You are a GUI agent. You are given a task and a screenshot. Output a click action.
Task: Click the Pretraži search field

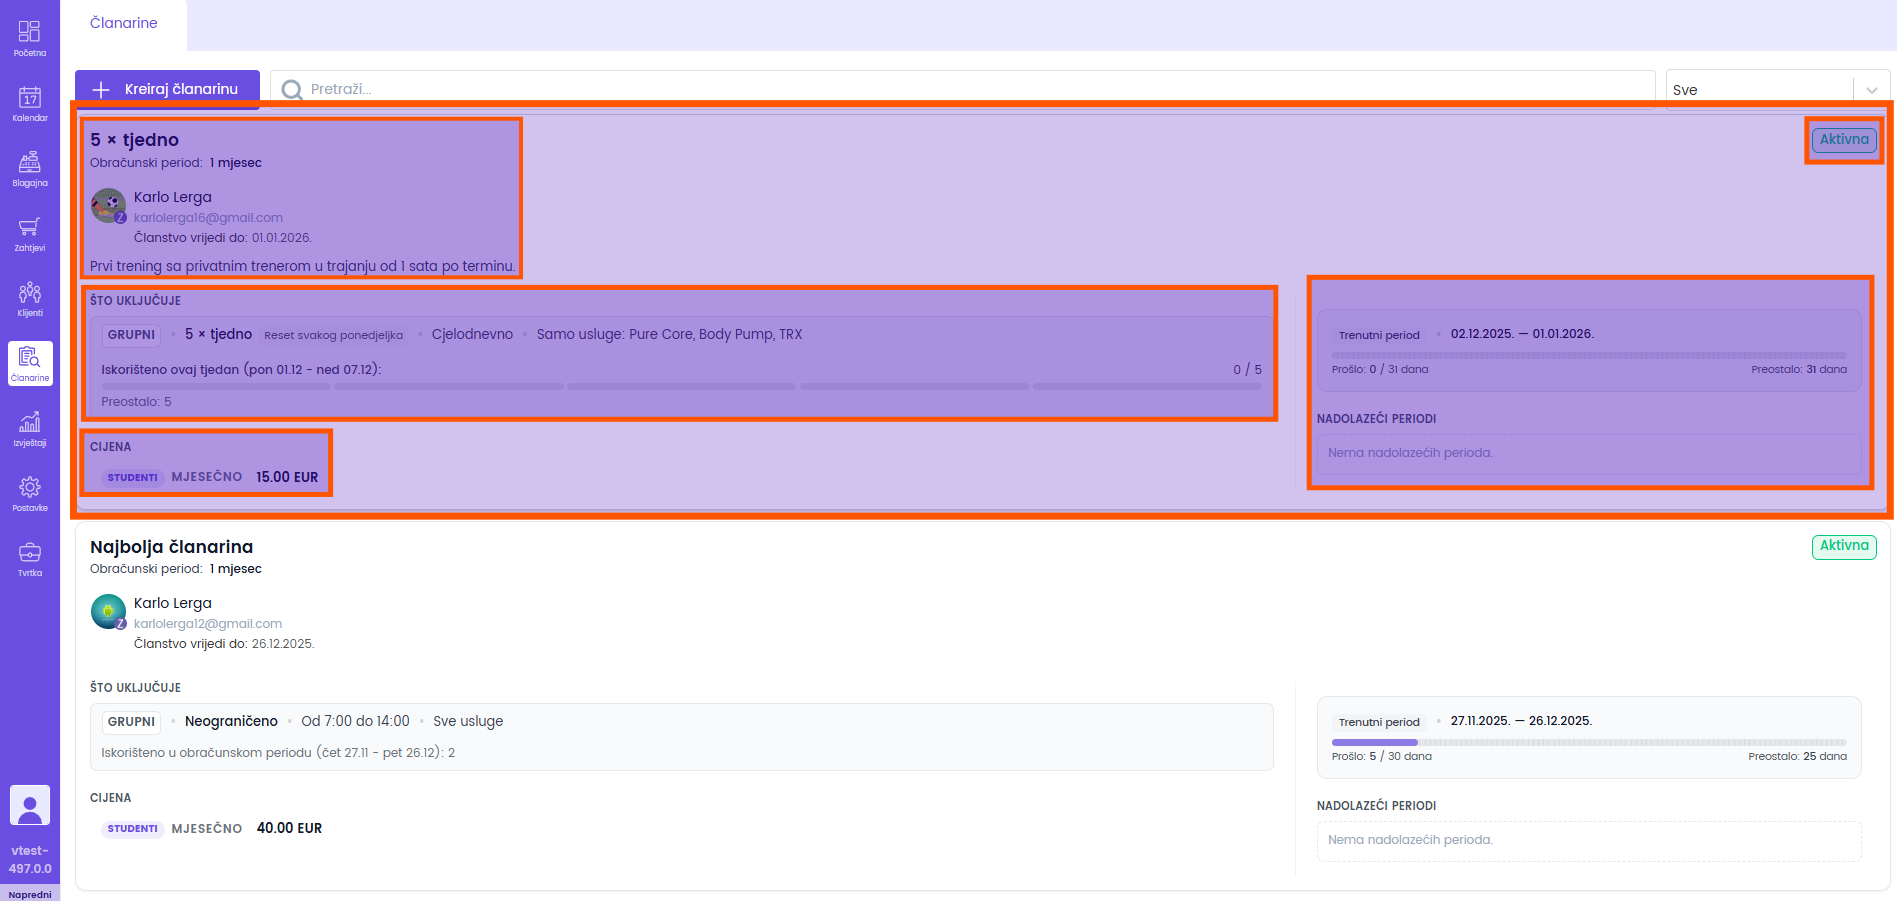click(960, 89)
